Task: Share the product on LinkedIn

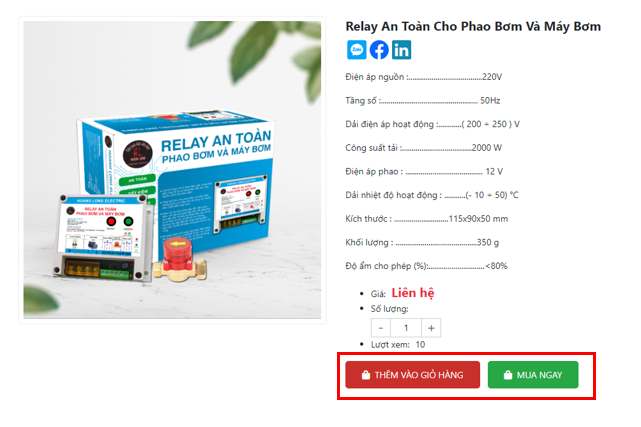Action: 401,50
